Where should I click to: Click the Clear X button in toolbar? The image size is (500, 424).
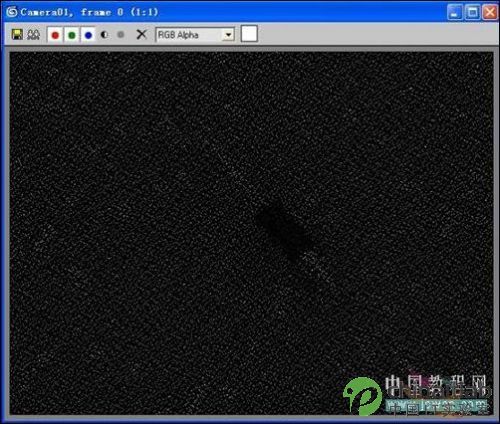tap(141, 34)
